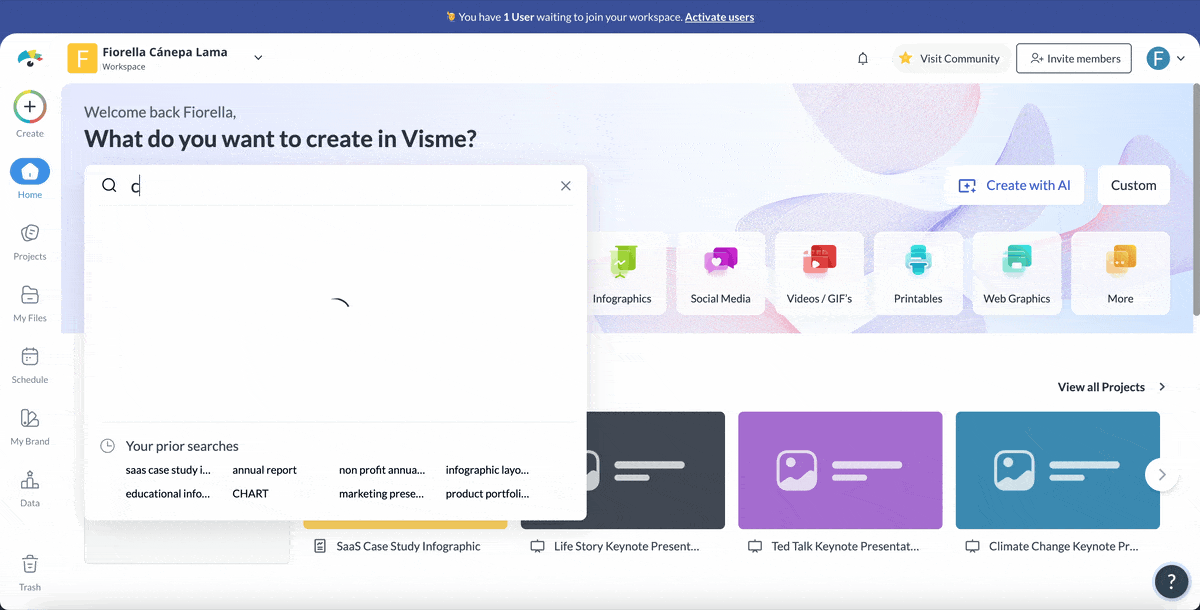
Task: Open Trash in the sidebar
Action: (x=30, y=565)
